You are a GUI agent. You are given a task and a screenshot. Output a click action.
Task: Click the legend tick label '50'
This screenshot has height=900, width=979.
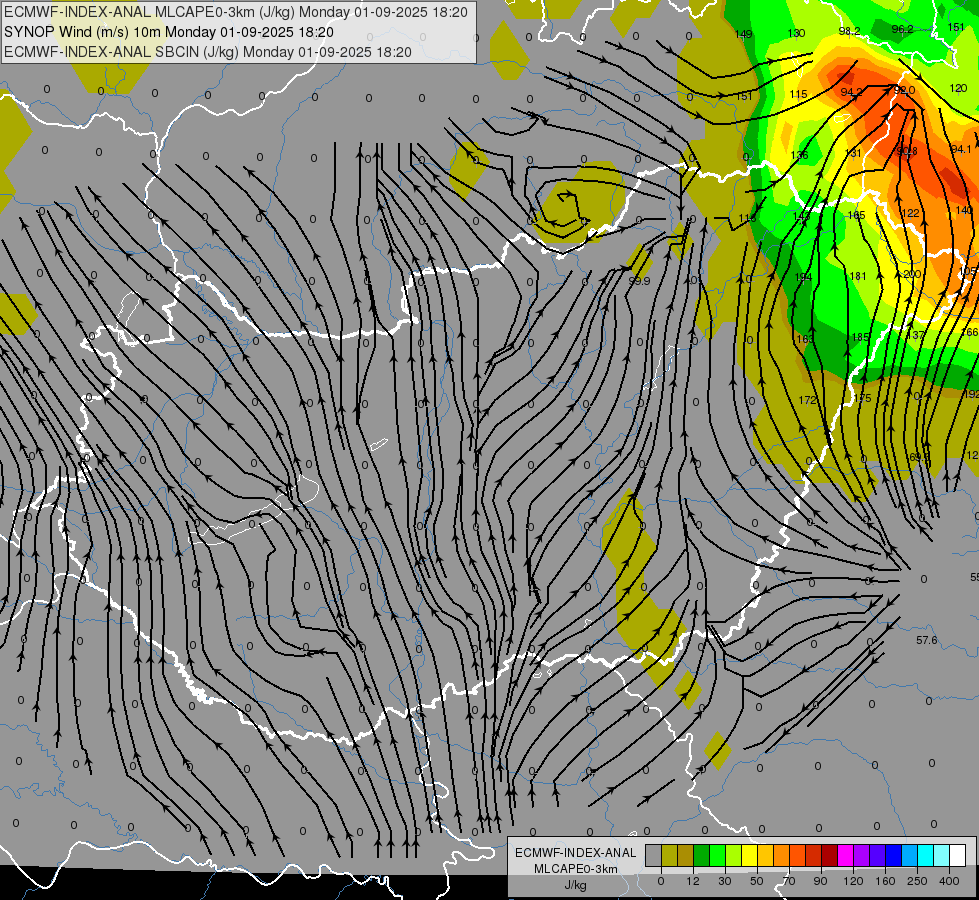(757, 881)
